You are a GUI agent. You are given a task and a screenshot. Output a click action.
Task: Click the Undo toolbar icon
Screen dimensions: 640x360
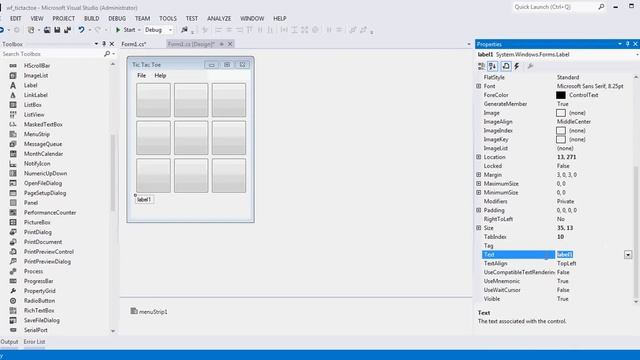[81, 30]
